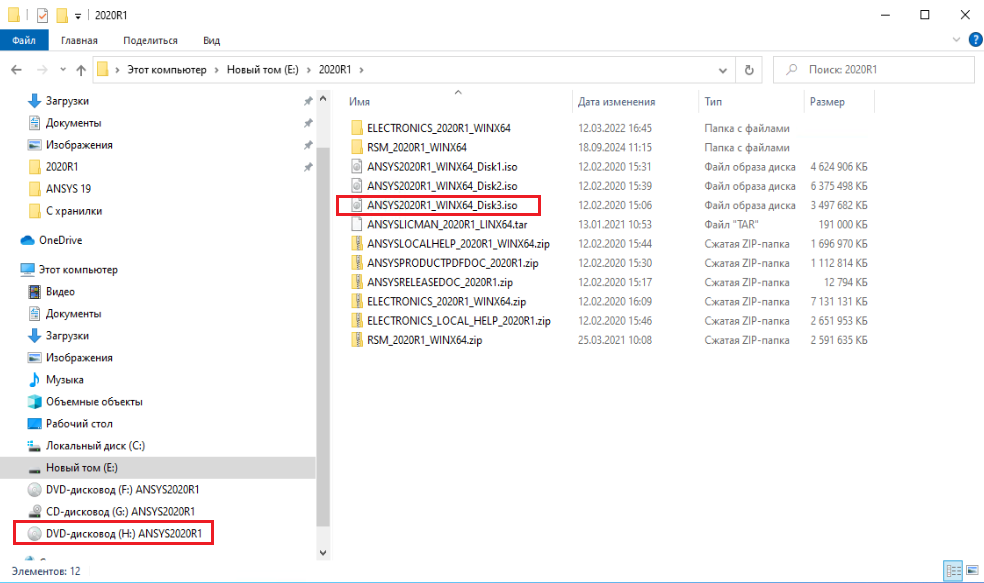This screenshot has width=984, height=583.
Task: Select ELECTRONICS_2020R1_WINX64.zip file name
Action: point(446,302)
